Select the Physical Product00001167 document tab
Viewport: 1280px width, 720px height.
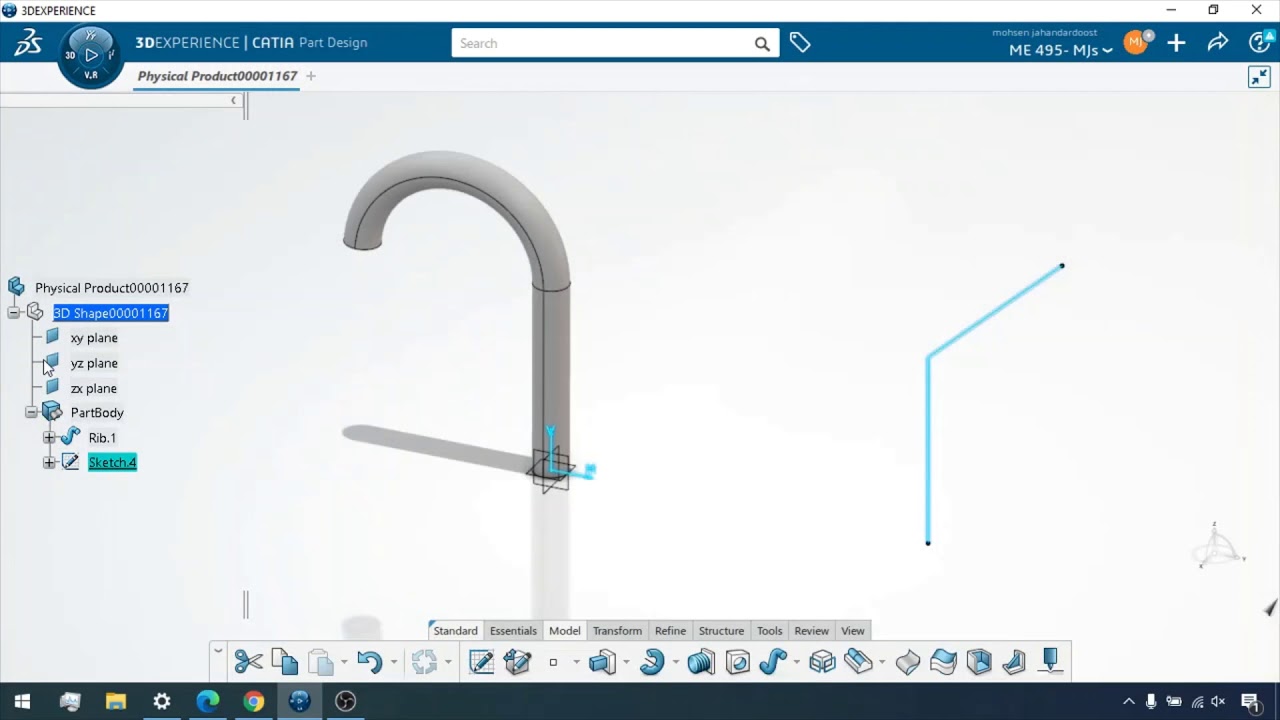point(217,76)
